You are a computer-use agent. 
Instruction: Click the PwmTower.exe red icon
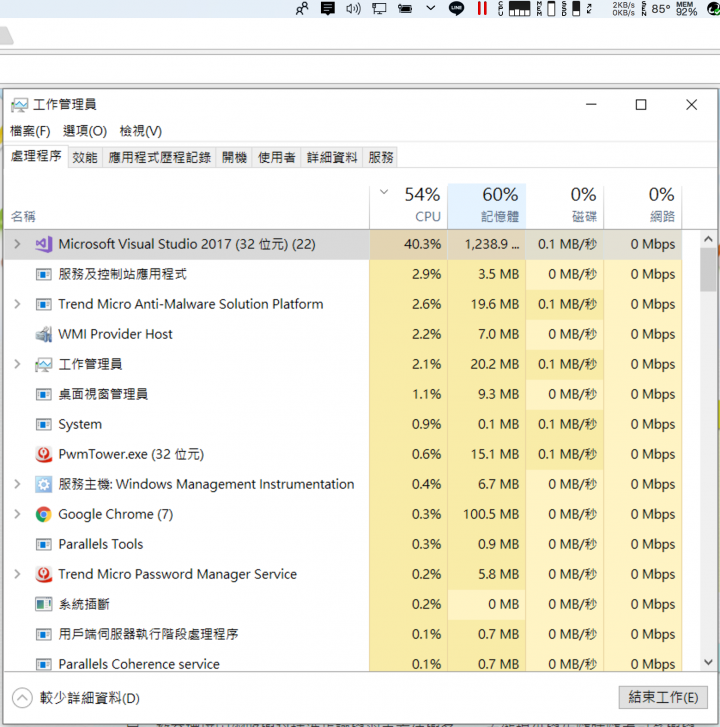[x=44, y=454]
